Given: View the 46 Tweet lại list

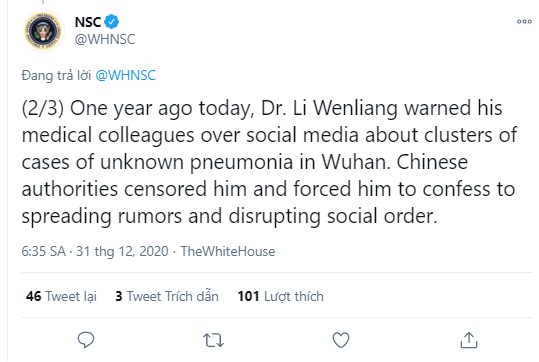Looking at the screenshot, I should tap(61, 296).
